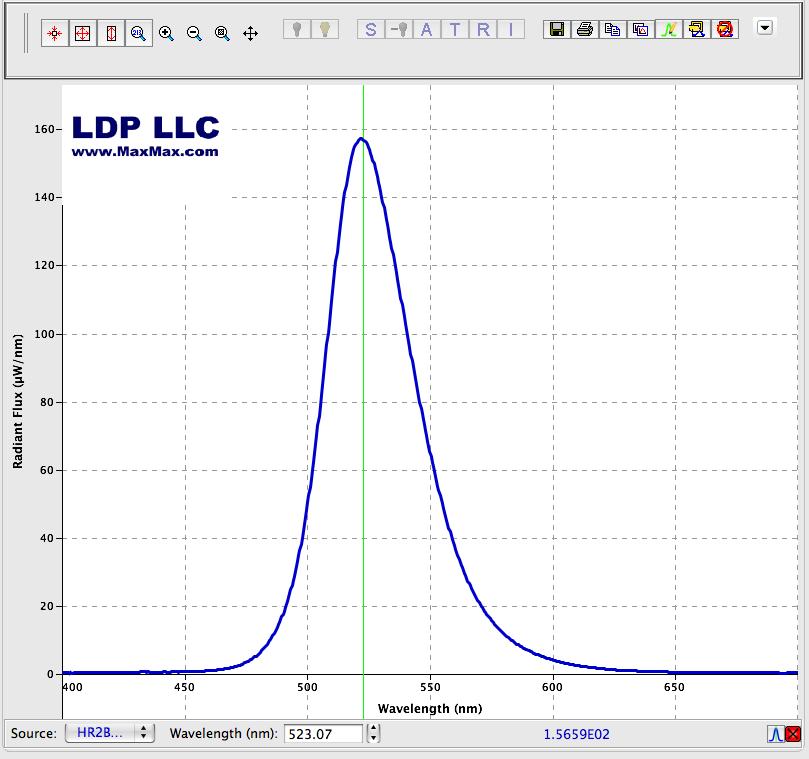Image resolution: width=809 pixels, height=759 pixels.
Task: Click the reference spectrum yellow bulb icon
Action: point(325,29)
